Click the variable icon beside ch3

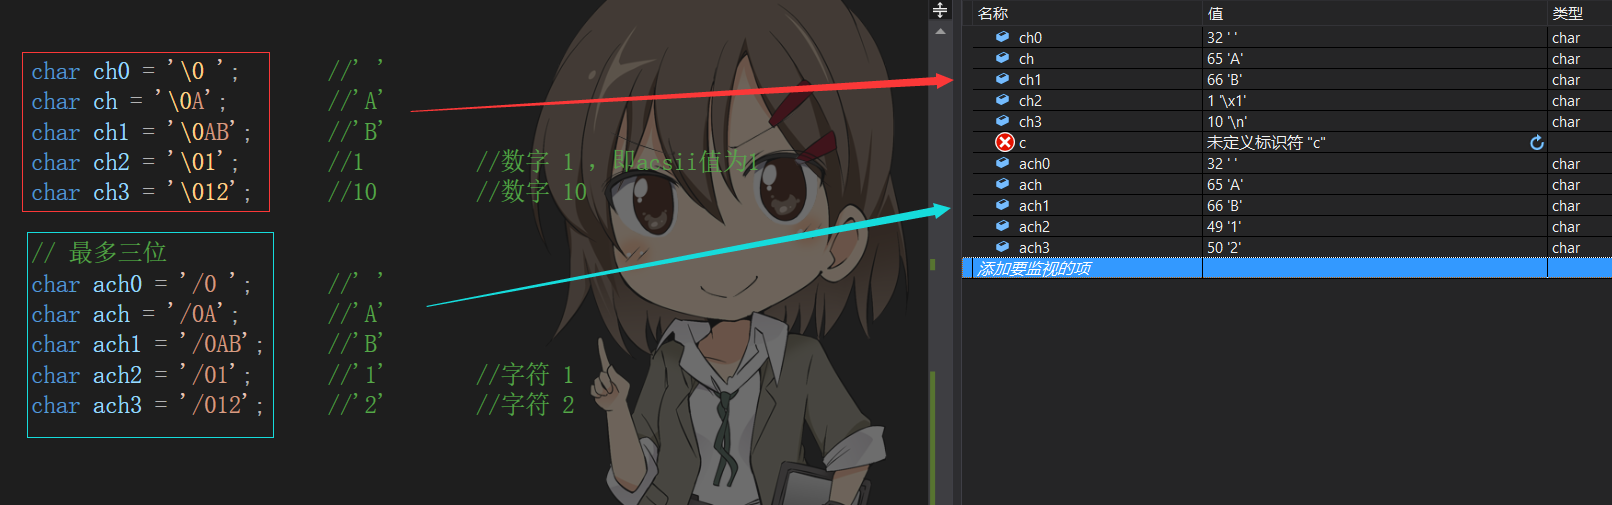pyautogui.click(x=1002, y=121)
